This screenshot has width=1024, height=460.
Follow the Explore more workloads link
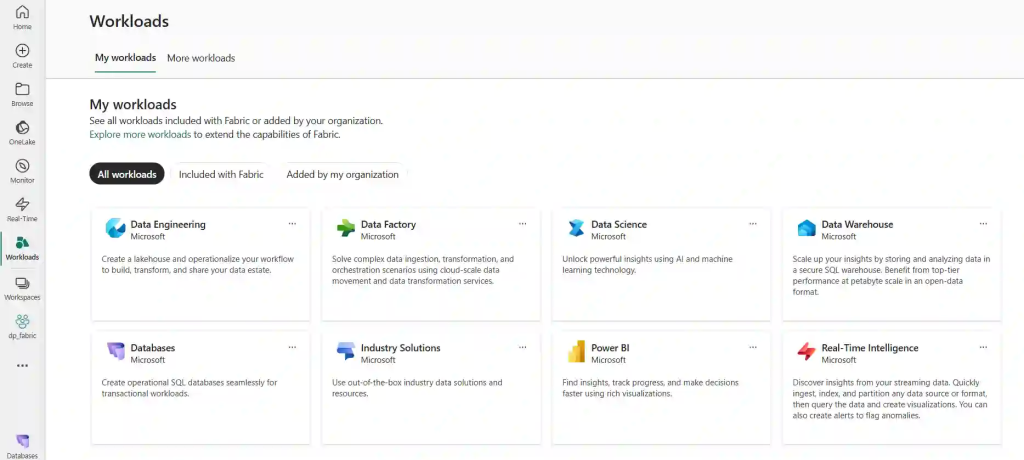point(140,135)
